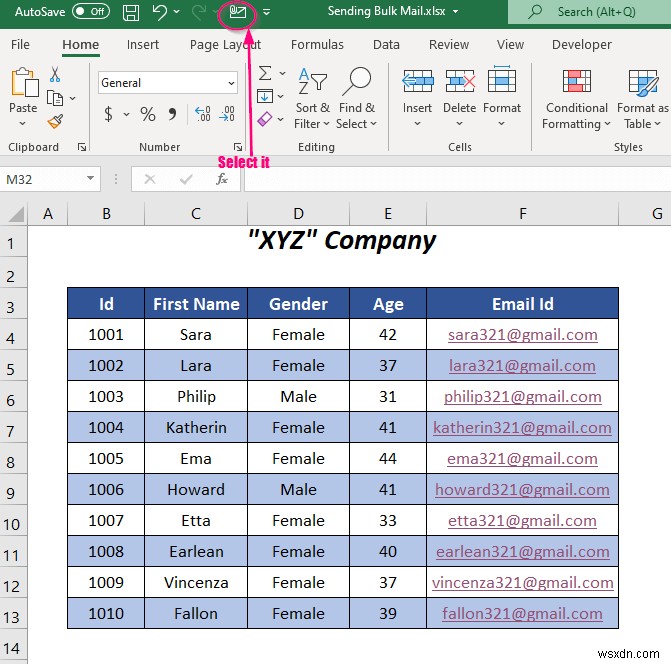This screenshot has height=664, width=671.
Task: Open the File tab
Action: tap(20, 44)
